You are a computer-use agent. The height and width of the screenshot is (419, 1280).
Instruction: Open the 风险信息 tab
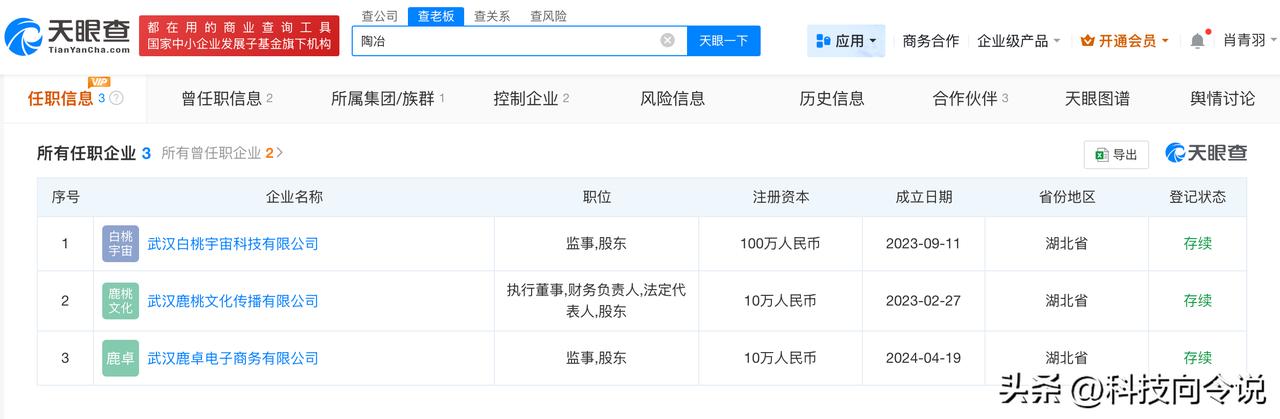pos(673,98)
